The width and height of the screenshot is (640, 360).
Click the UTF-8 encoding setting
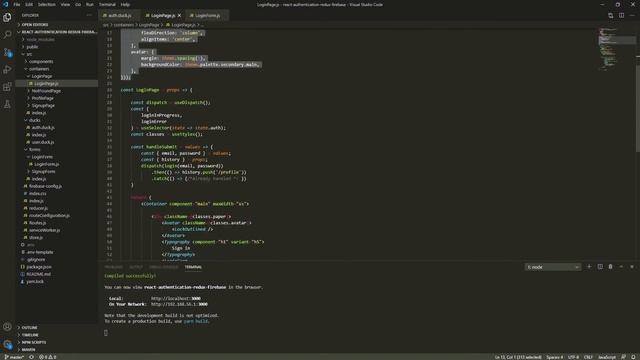point(573,357)
